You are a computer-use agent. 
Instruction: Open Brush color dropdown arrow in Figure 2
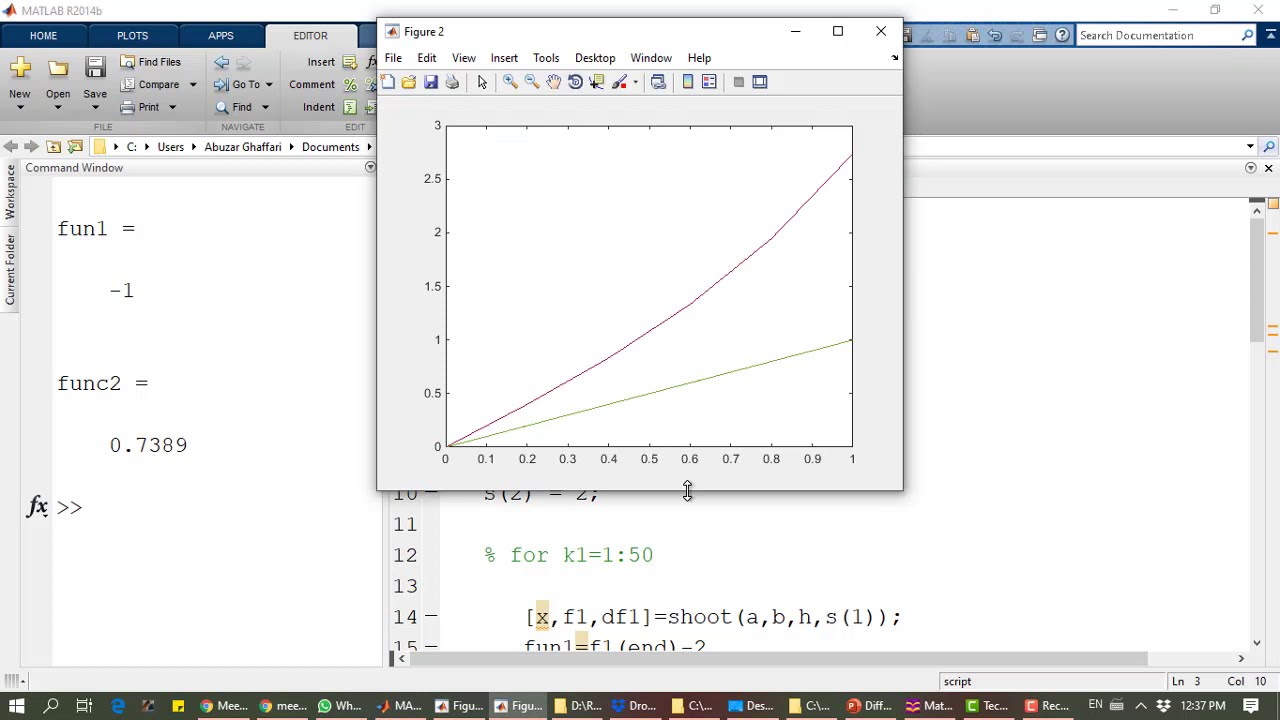(635, 82)
